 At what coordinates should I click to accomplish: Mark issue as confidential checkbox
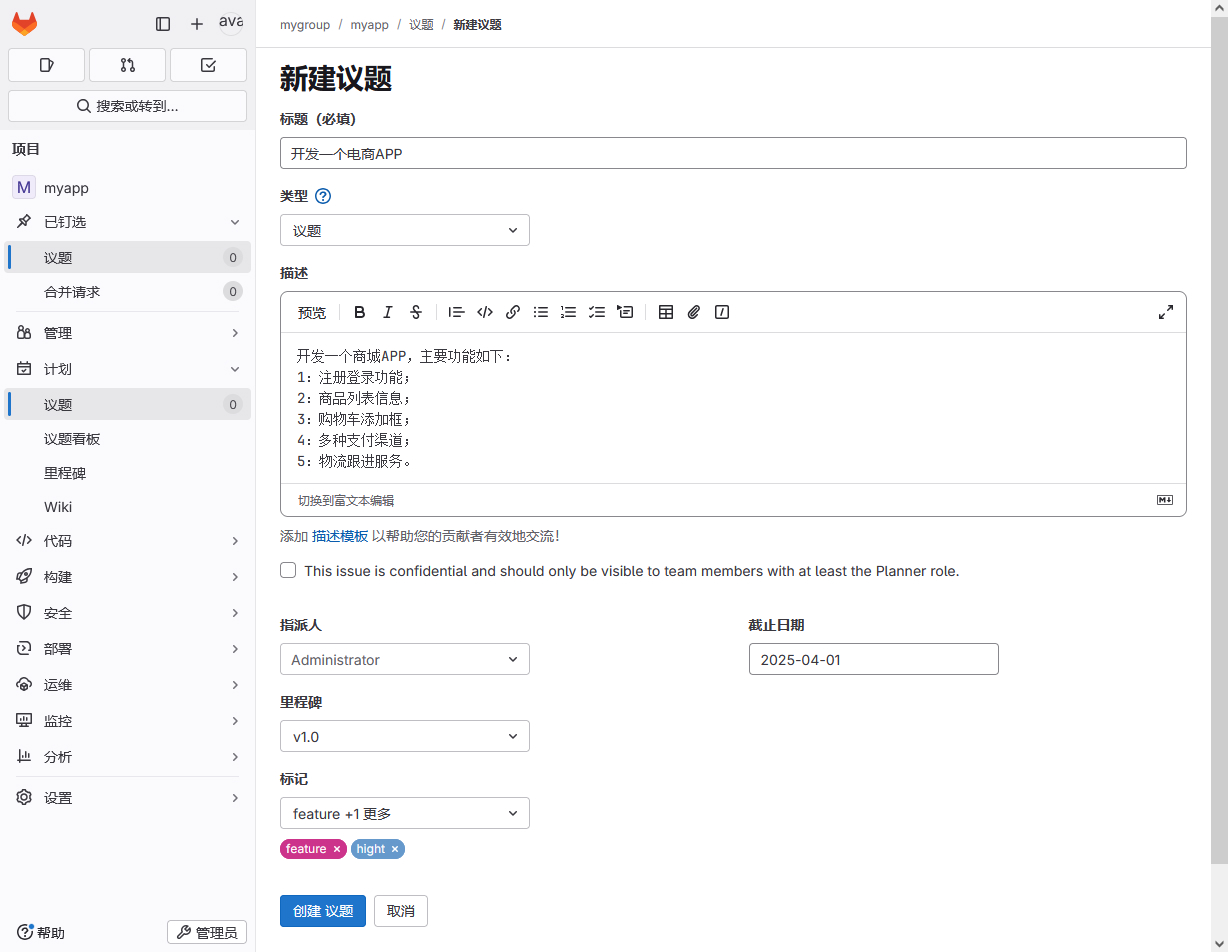288,570
